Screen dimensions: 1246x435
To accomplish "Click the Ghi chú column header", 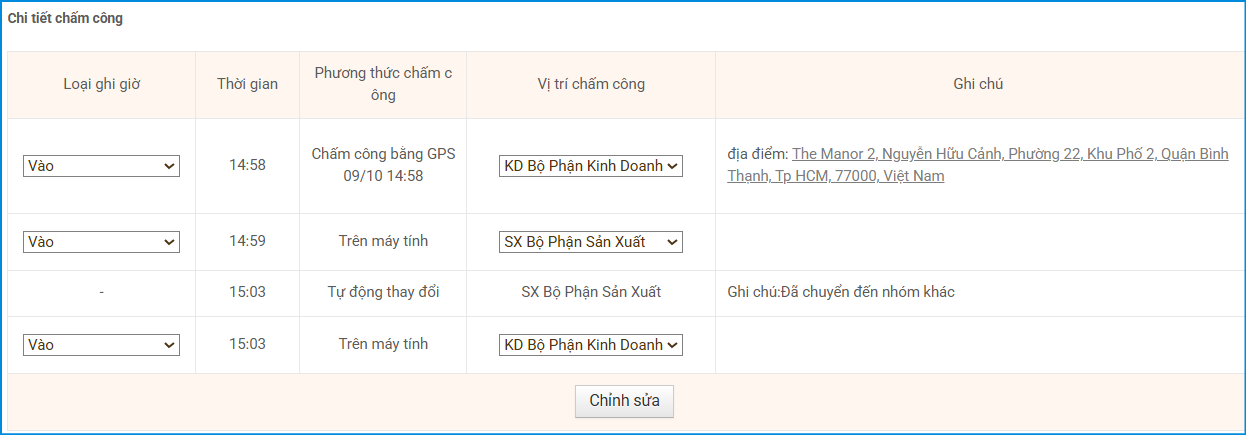I will pyautogui.click(x=978, y=84).
